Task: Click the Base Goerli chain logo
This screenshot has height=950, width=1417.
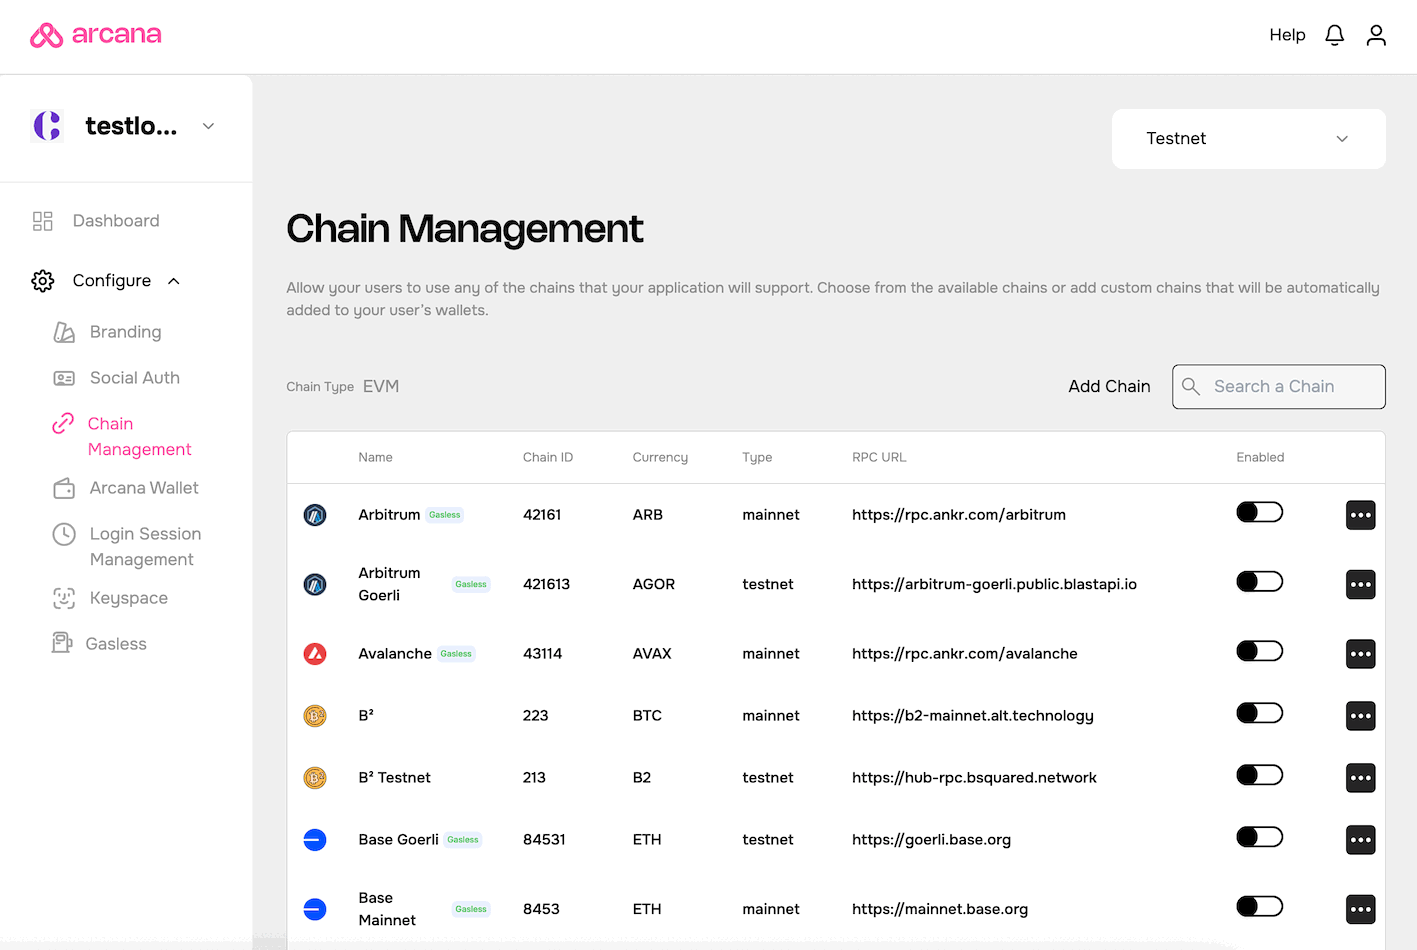Action: click(315, 840)
